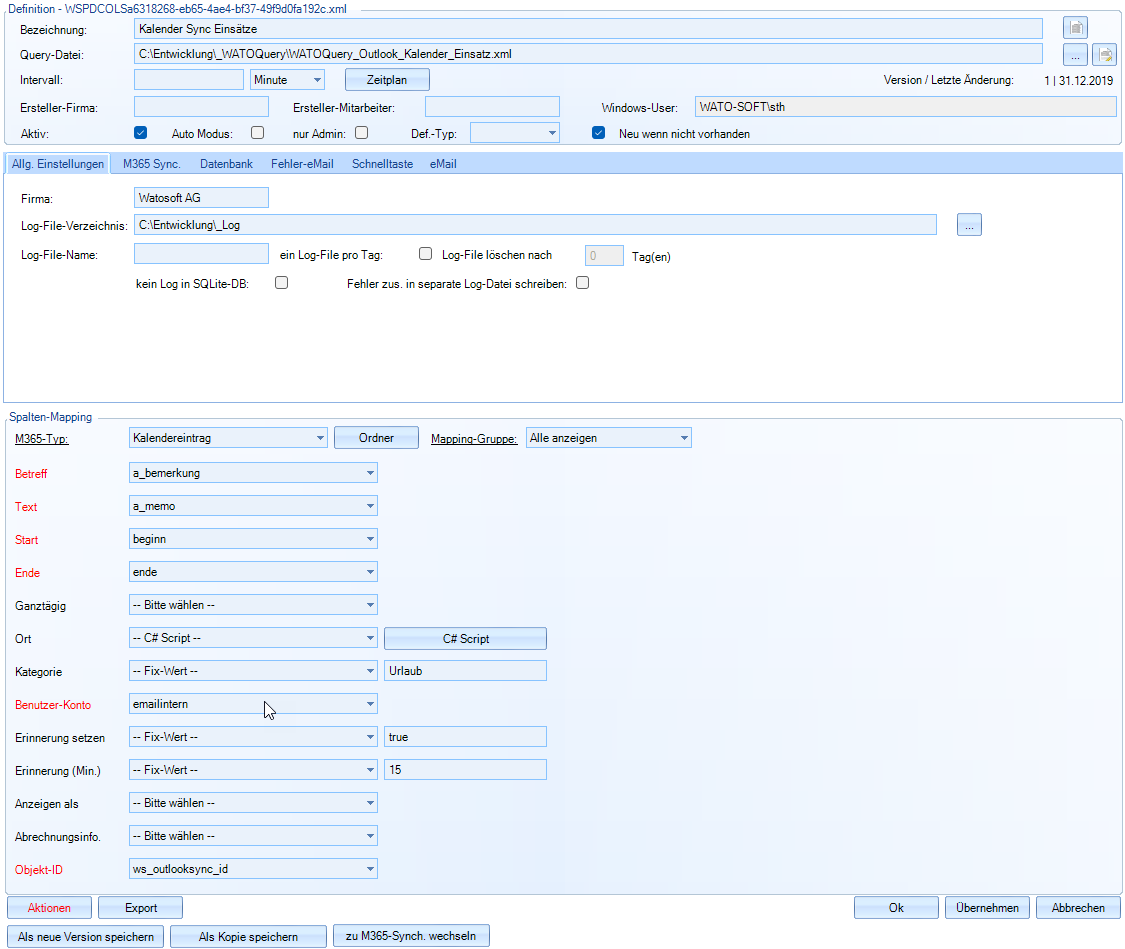The image size is (1125, 949).
Task: Enable 'kein Log in SQLite-DB' checkbox
Action: (x=282, y=283)
